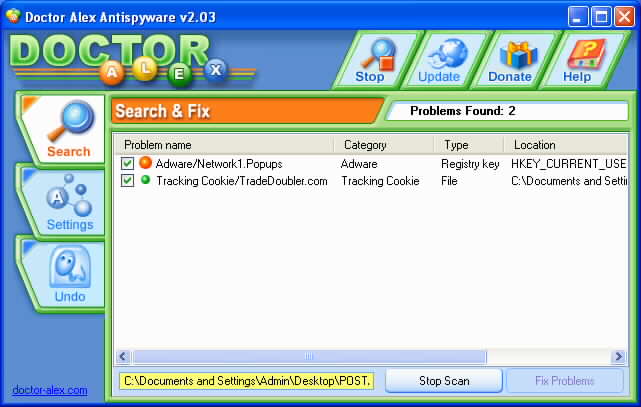This screenshot has width=641, height=407.
Task: Close the Doctor Alex Antispyware window
Action: click(x=625, y=17)
